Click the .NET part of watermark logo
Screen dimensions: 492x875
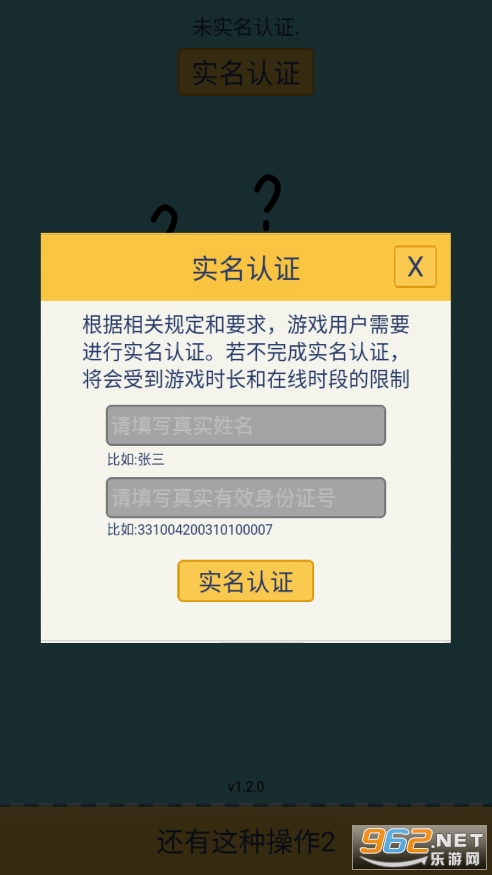pyautogui.click(x=458, y=840)
